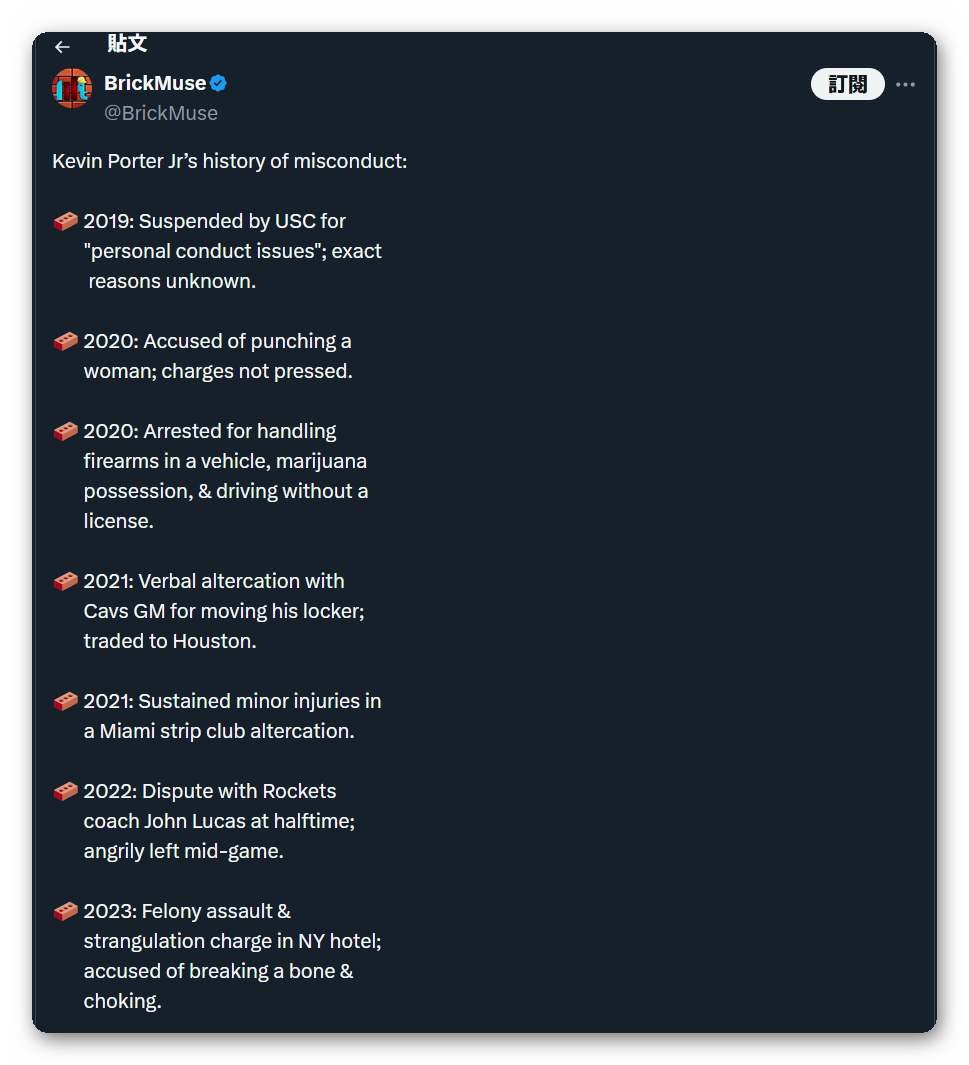Click the 'traded to Houston.' text line
Image resolution: width=969 pixels, height=1065 pixels.
(170, 641)
